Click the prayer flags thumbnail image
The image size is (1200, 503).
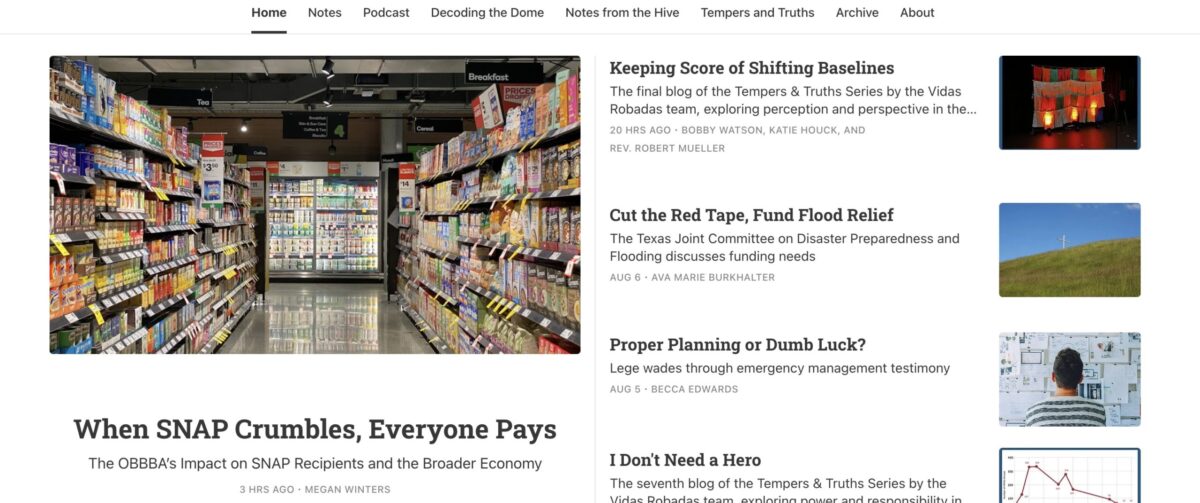point(1070,102)
